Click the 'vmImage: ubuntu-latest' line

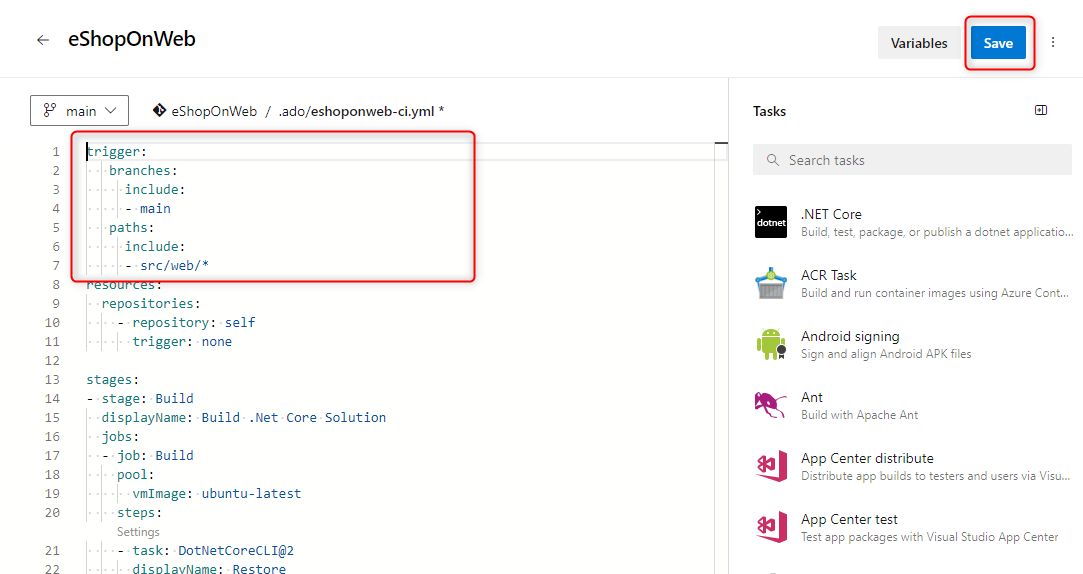(x=217, y=493)
